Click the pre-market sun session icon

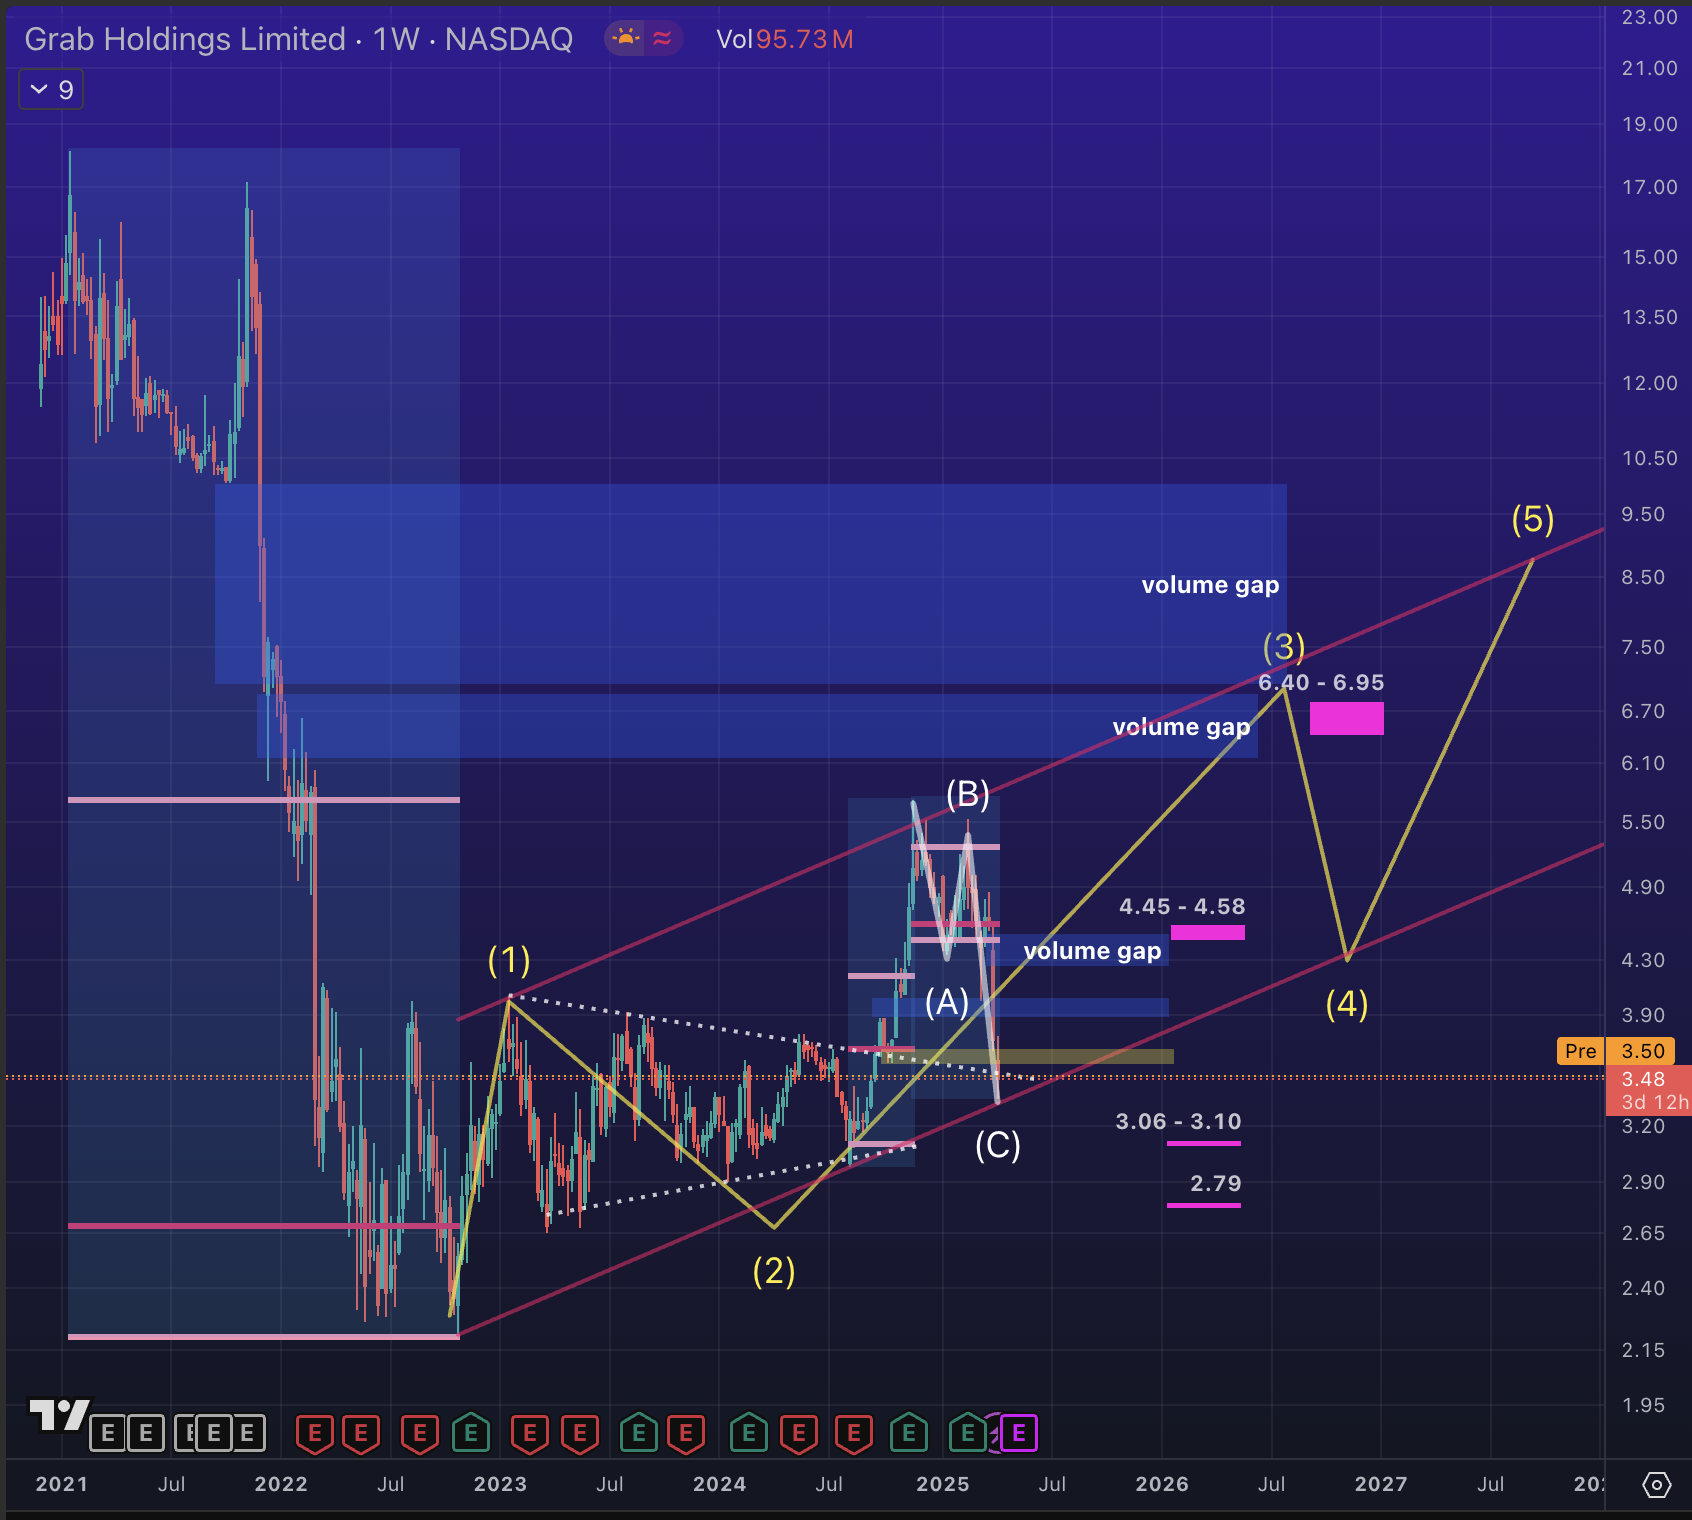(626, 39)
